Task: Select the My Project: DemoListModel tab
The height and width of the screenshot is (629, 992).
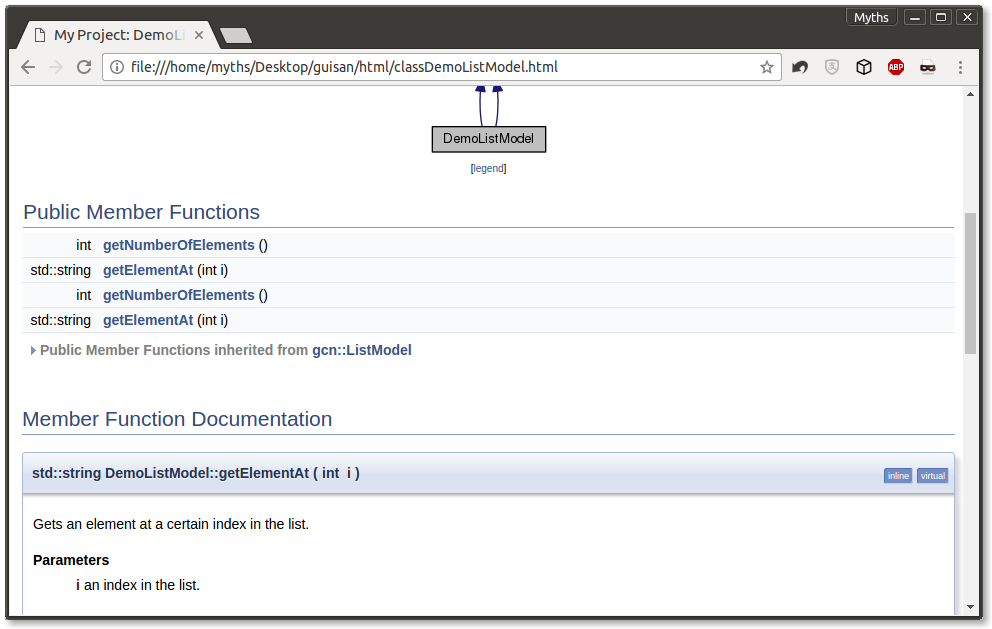Action: pyautogui.click(x=118, y=35)
